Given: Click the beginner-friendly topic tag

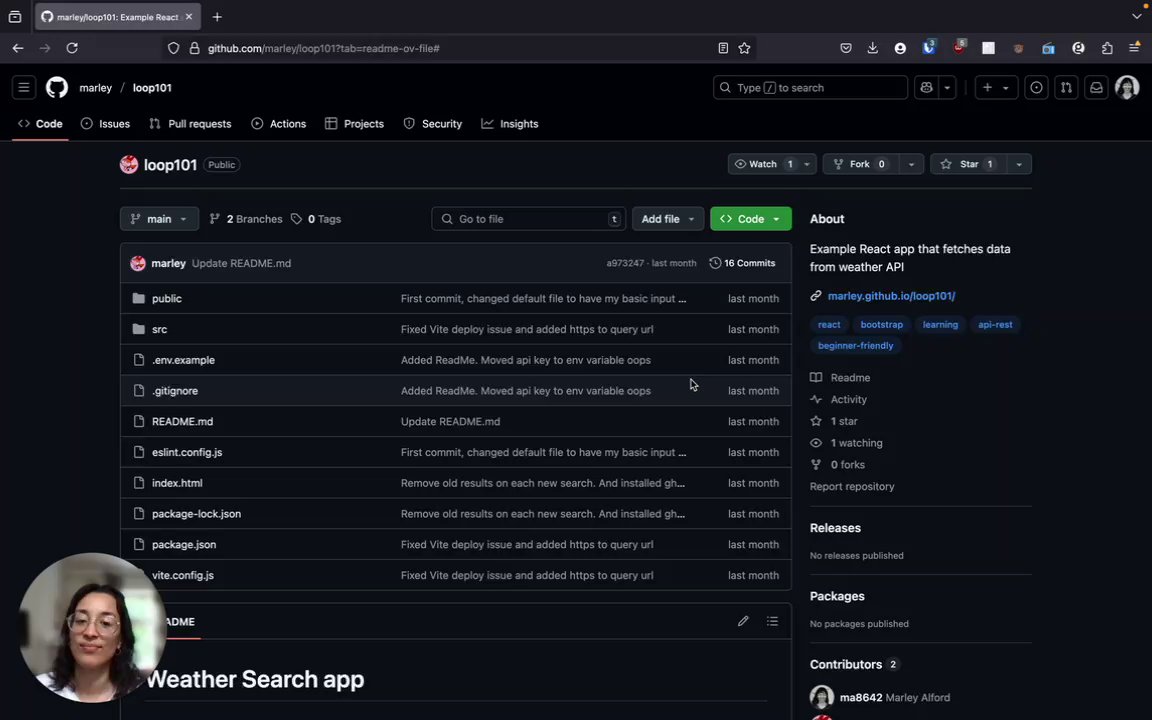Looking at the screenshot, I should tap(855, 345).
